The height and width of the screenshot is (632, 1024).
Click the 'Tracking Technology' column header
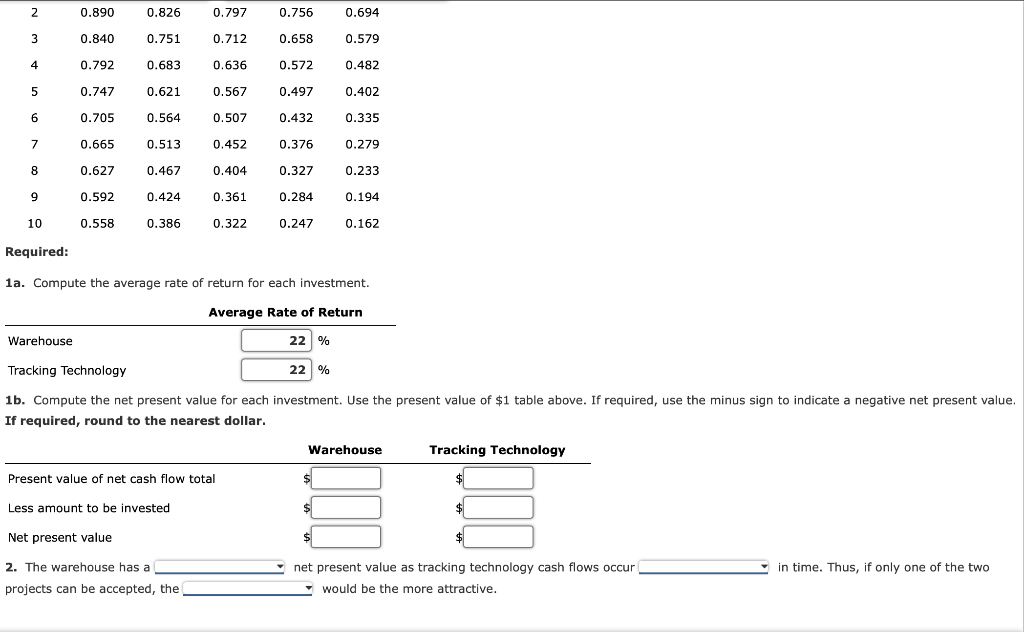point(497,450)
